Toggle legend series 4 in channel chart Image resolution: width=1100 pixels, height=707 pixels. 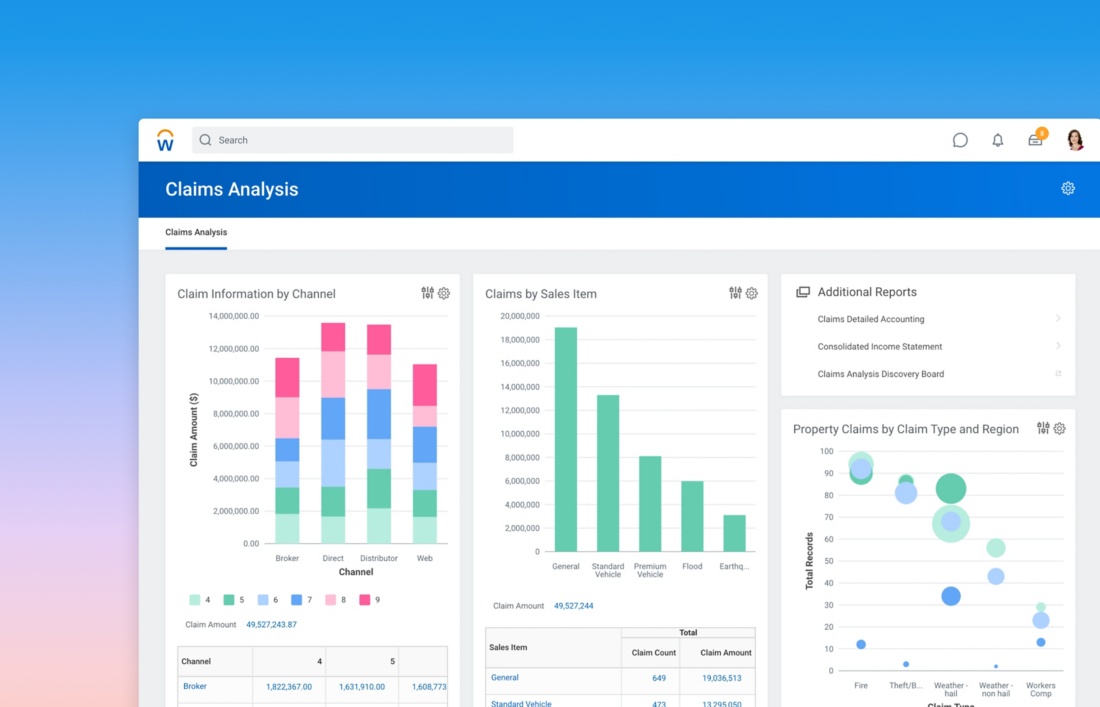click(x=195, y=600)
